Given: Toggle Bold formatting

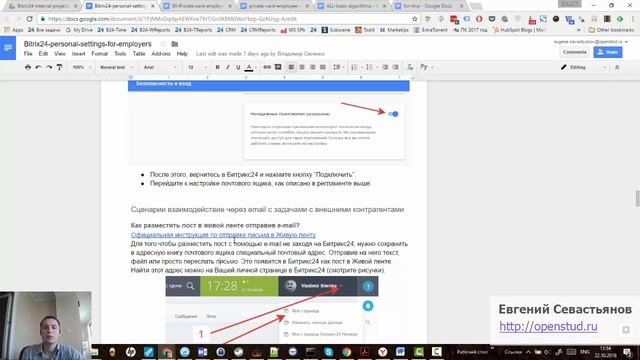Looking at the screenshot, I should (x=217, y=67).
